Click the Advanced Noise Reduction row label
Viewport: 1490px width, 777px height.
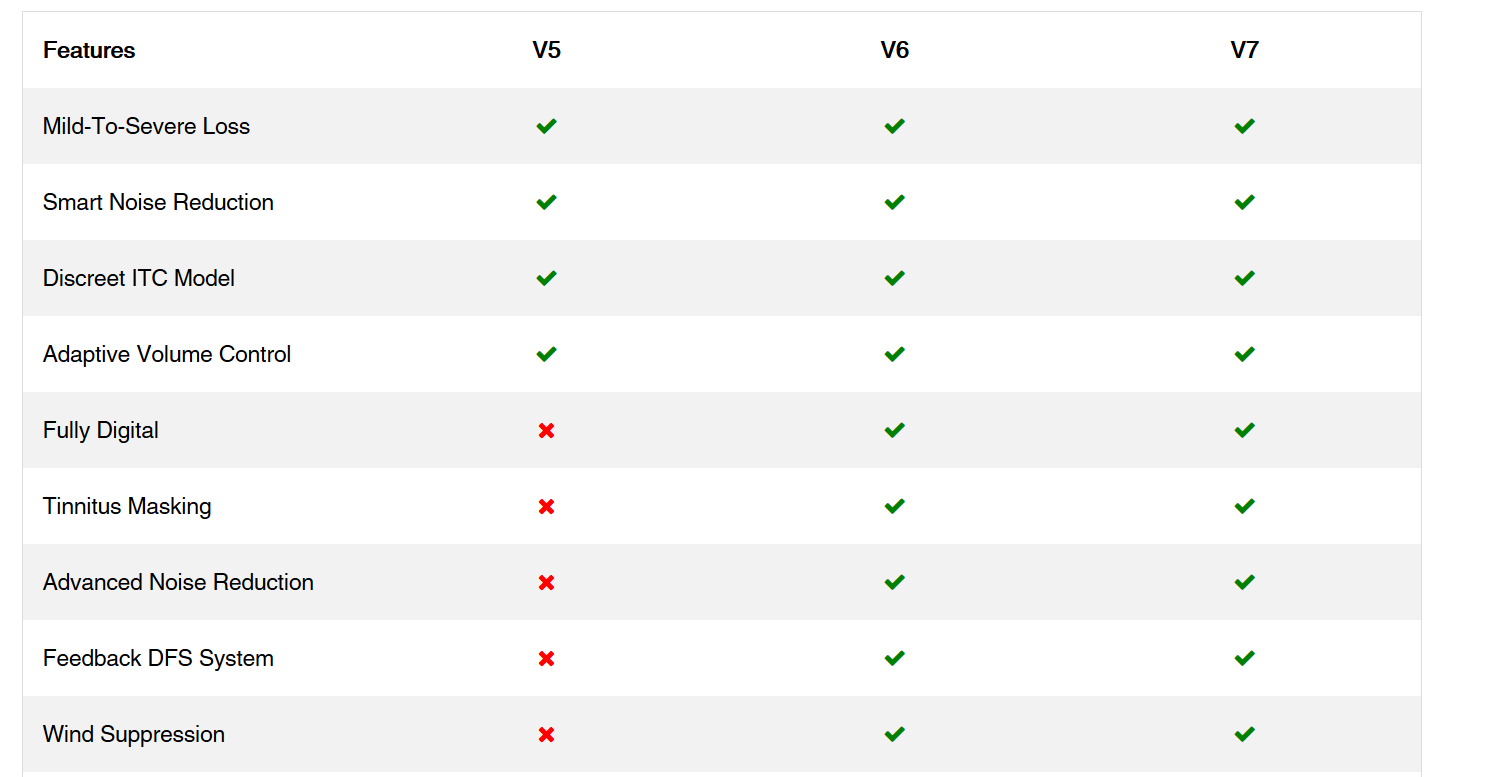click(178, 582)
